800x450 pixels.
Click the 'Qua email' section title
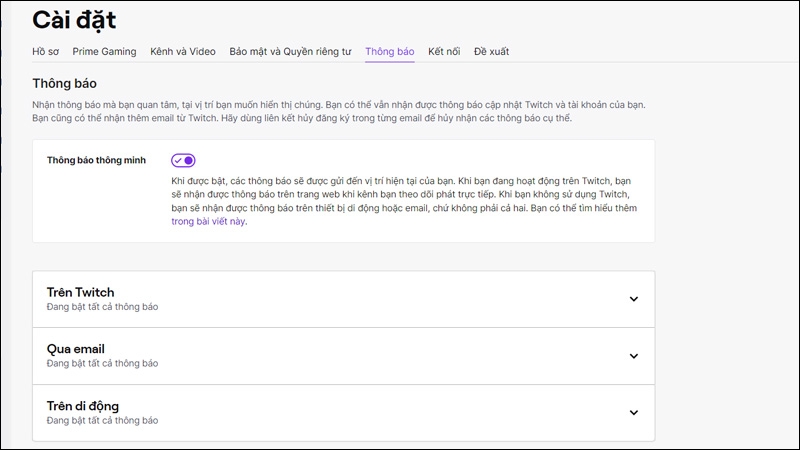pyautogui.click(x=76, y=349)
